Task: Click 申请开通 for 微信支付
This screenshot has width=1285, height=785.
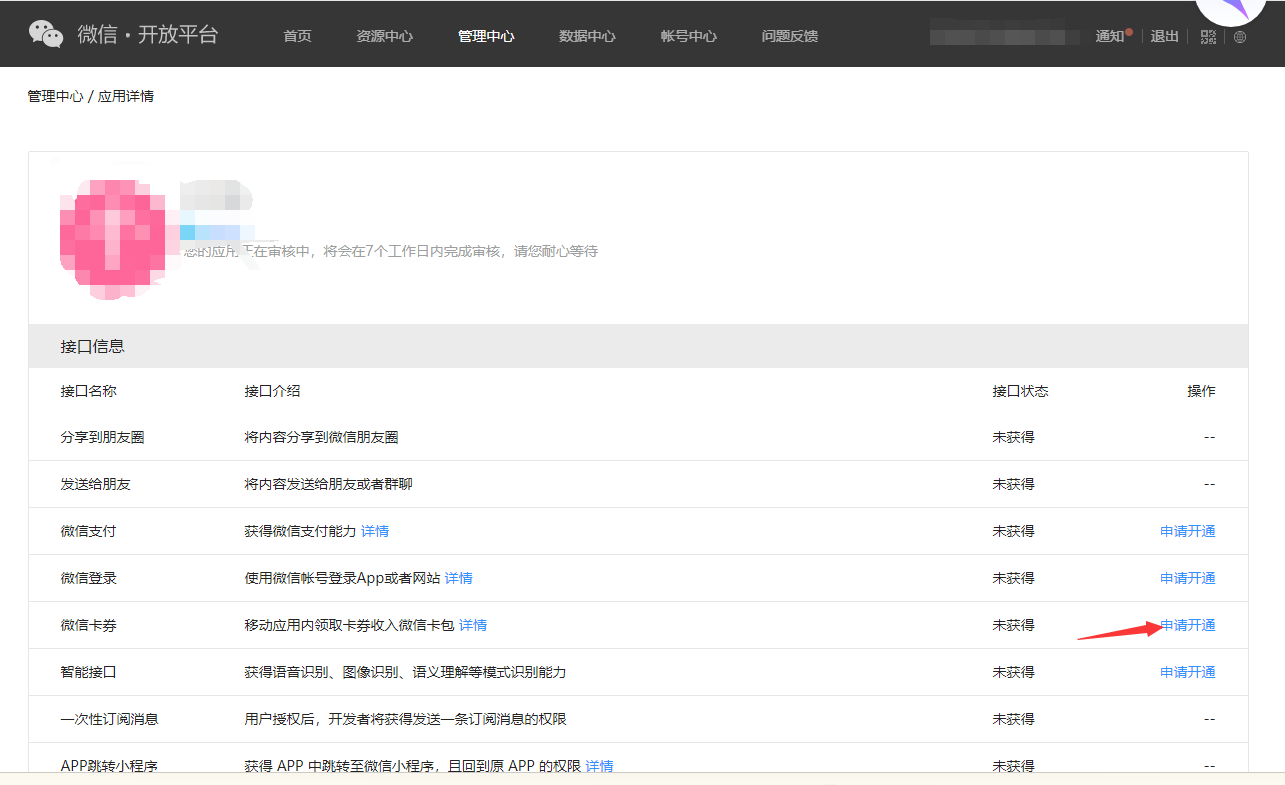Action: 1188,531
